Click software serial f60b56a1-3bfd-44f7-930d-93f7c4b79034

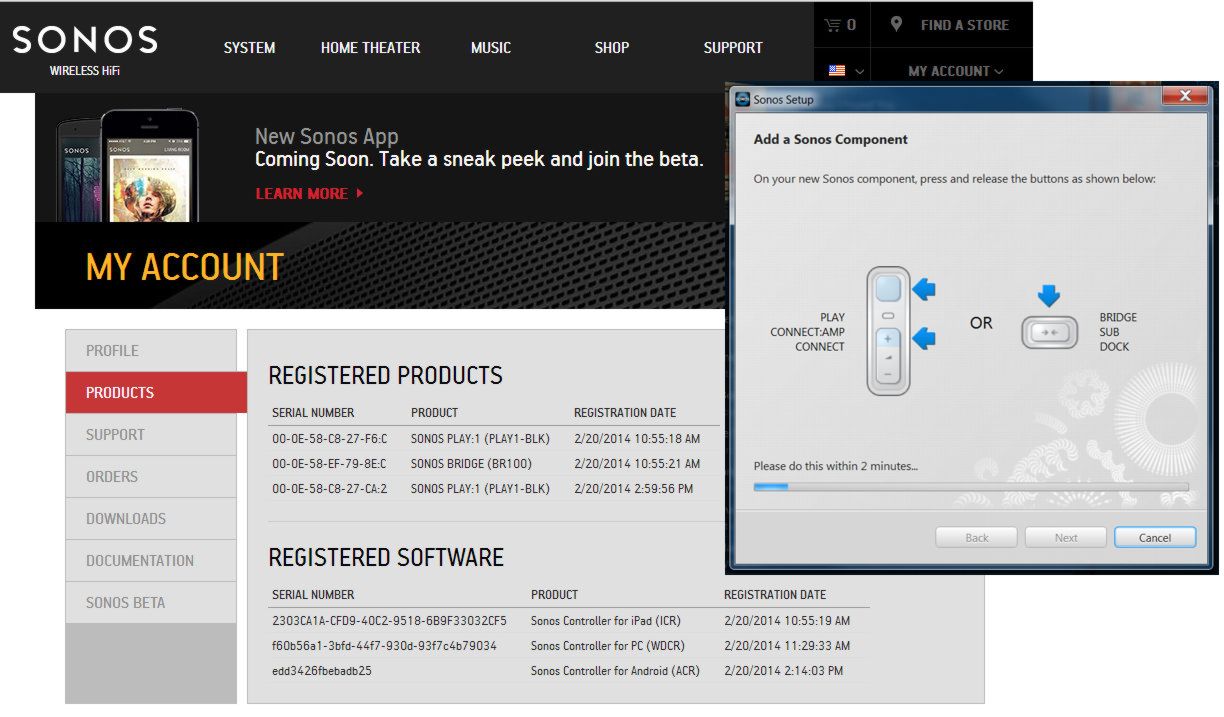(384, 646)
